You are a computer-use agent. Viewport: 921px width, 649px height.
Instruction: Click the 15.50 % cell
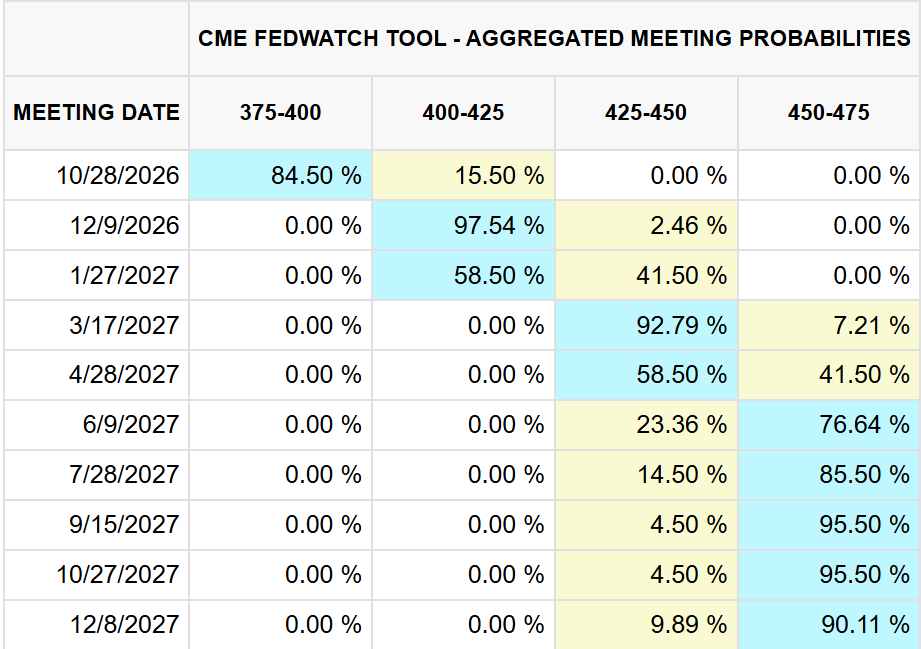[463, 175]
